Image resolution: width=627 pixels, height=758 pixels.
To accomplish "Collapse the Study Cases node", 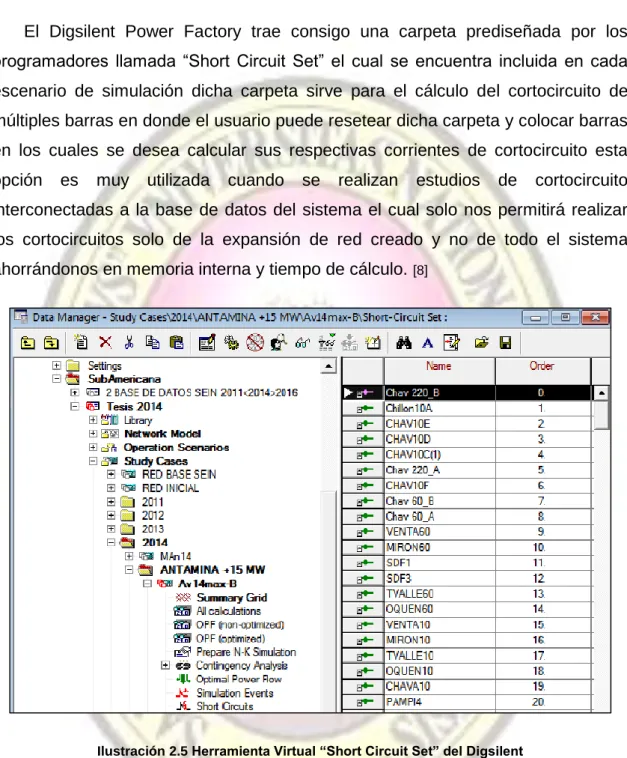I will 93,461.
